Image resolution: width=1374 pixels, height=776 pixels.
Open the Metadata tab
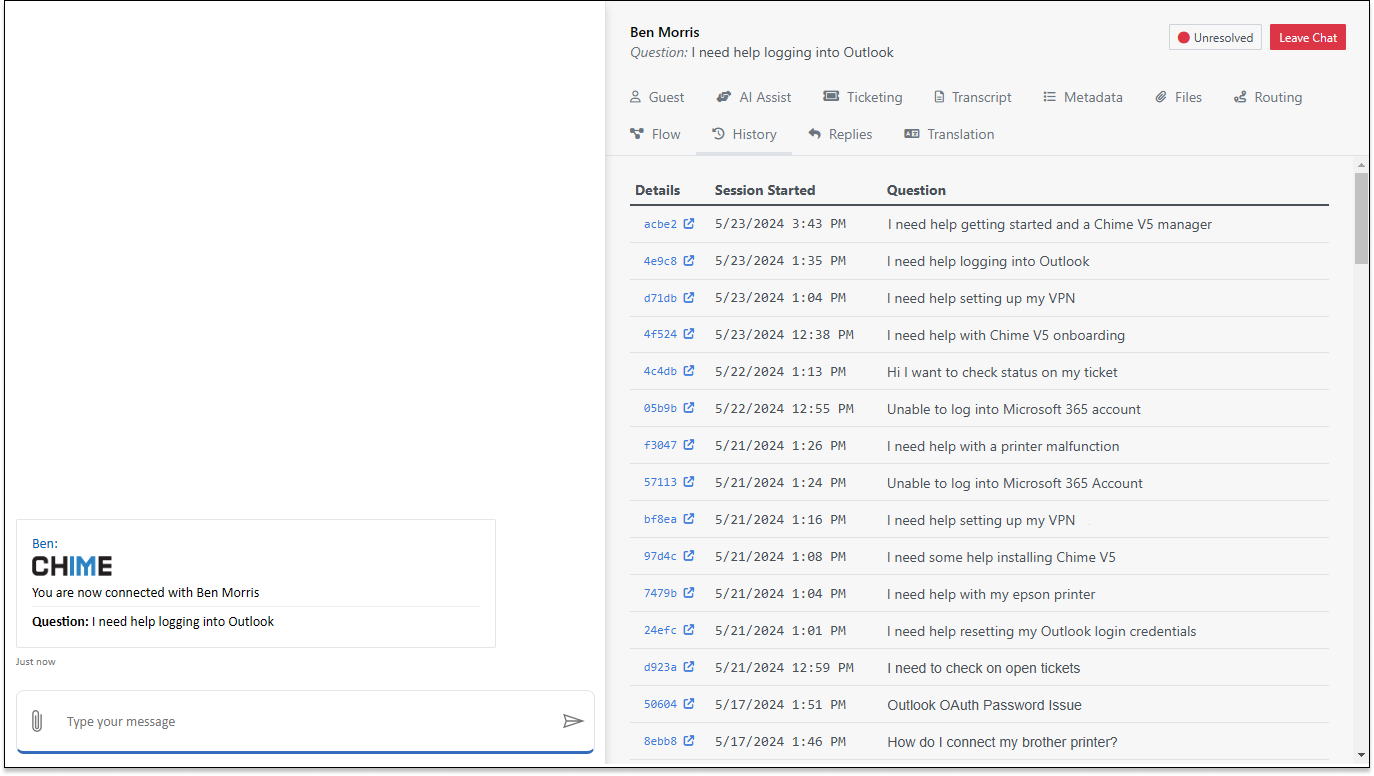click(1083, 97)
